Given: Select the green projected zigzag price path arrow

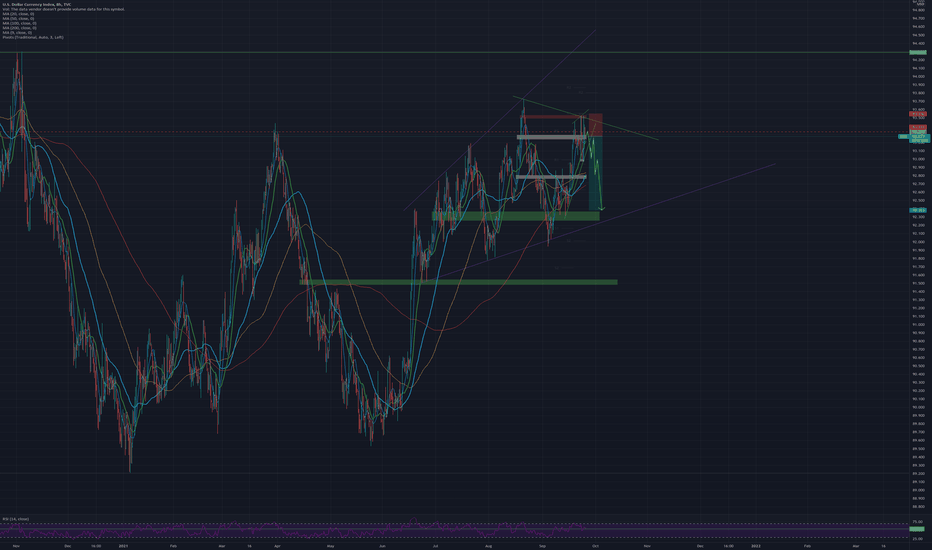Looking at the screenshot, I should [596, 172].
